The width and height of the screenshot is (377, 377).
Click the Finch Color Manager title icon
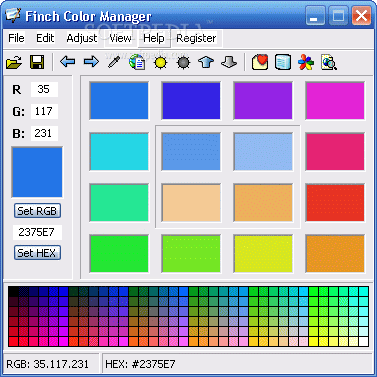tap(13, 15)
